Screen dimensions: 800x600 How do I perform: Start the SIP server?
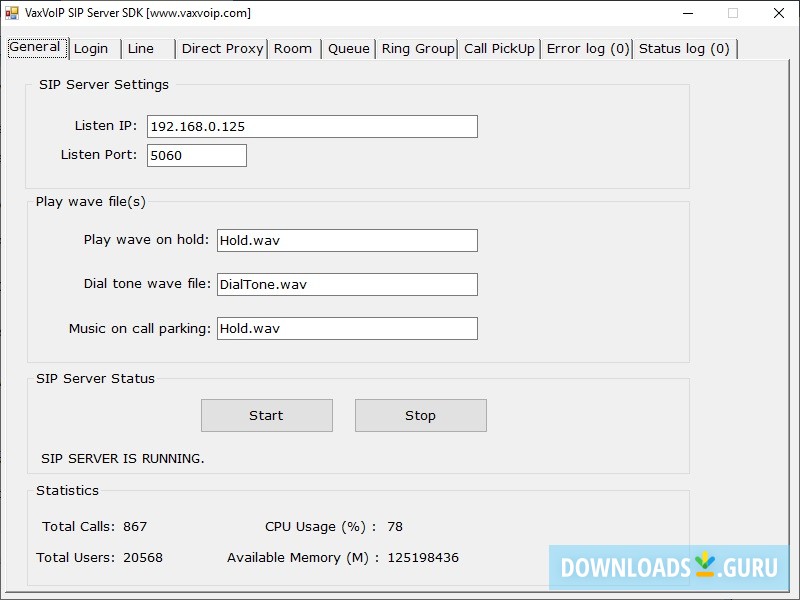267,415
